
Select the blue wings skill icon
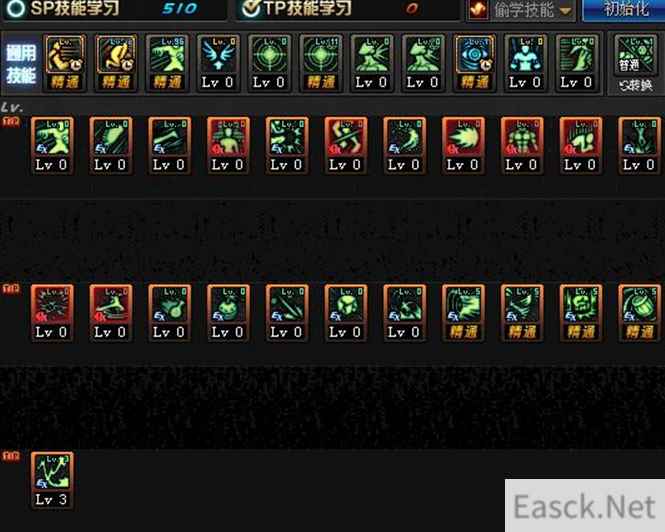pos(218,63)
